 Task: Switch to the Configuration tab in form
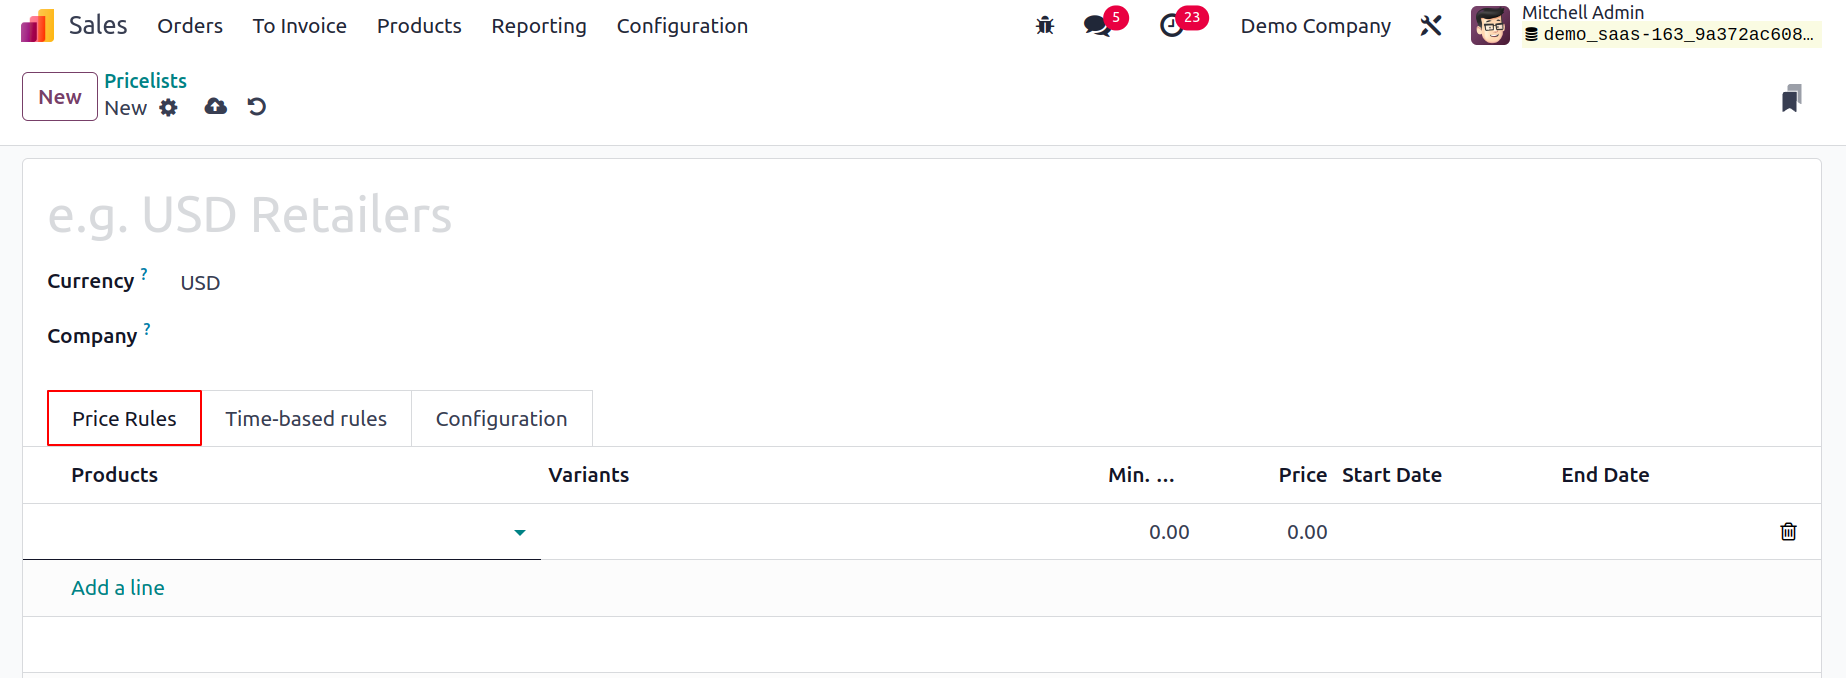tap(501, 419)
